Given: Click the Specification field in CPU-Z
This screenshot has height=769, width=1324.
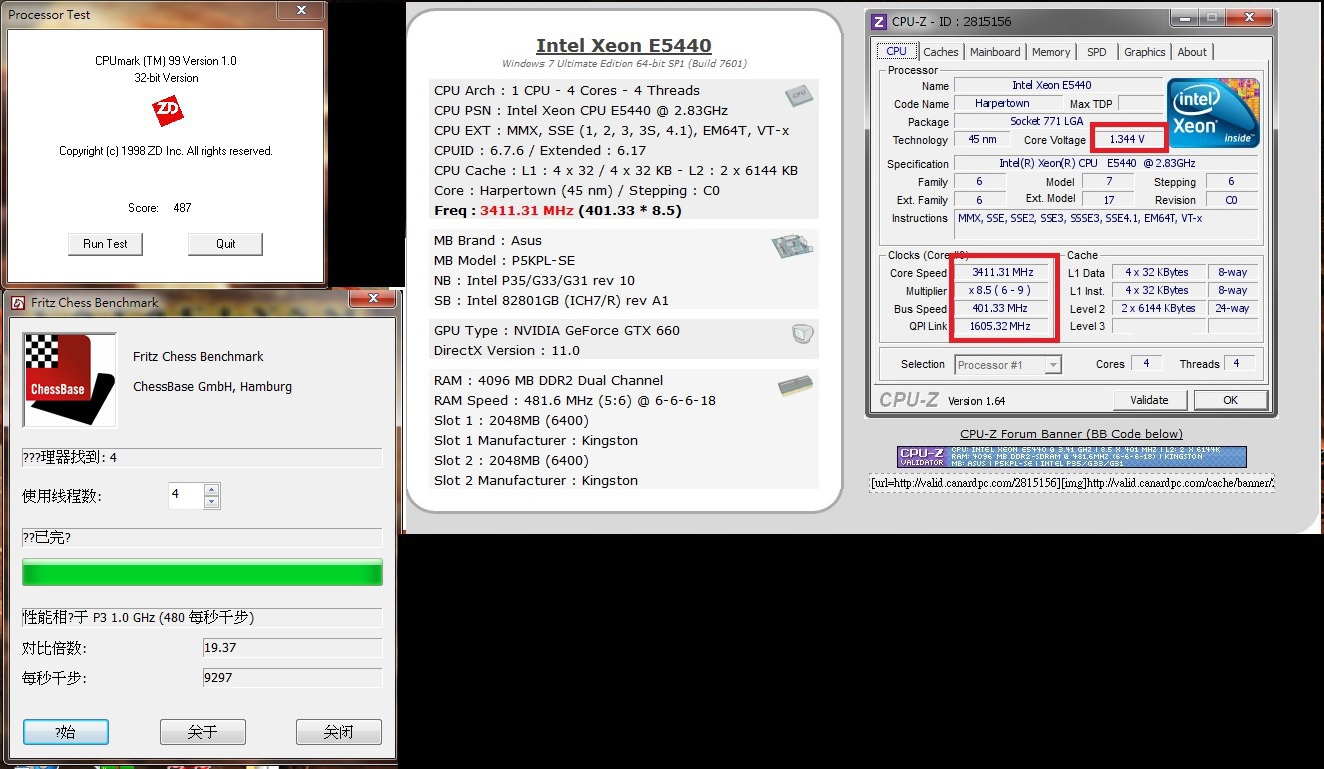Looking at the screenshot, I should 1106,163.
